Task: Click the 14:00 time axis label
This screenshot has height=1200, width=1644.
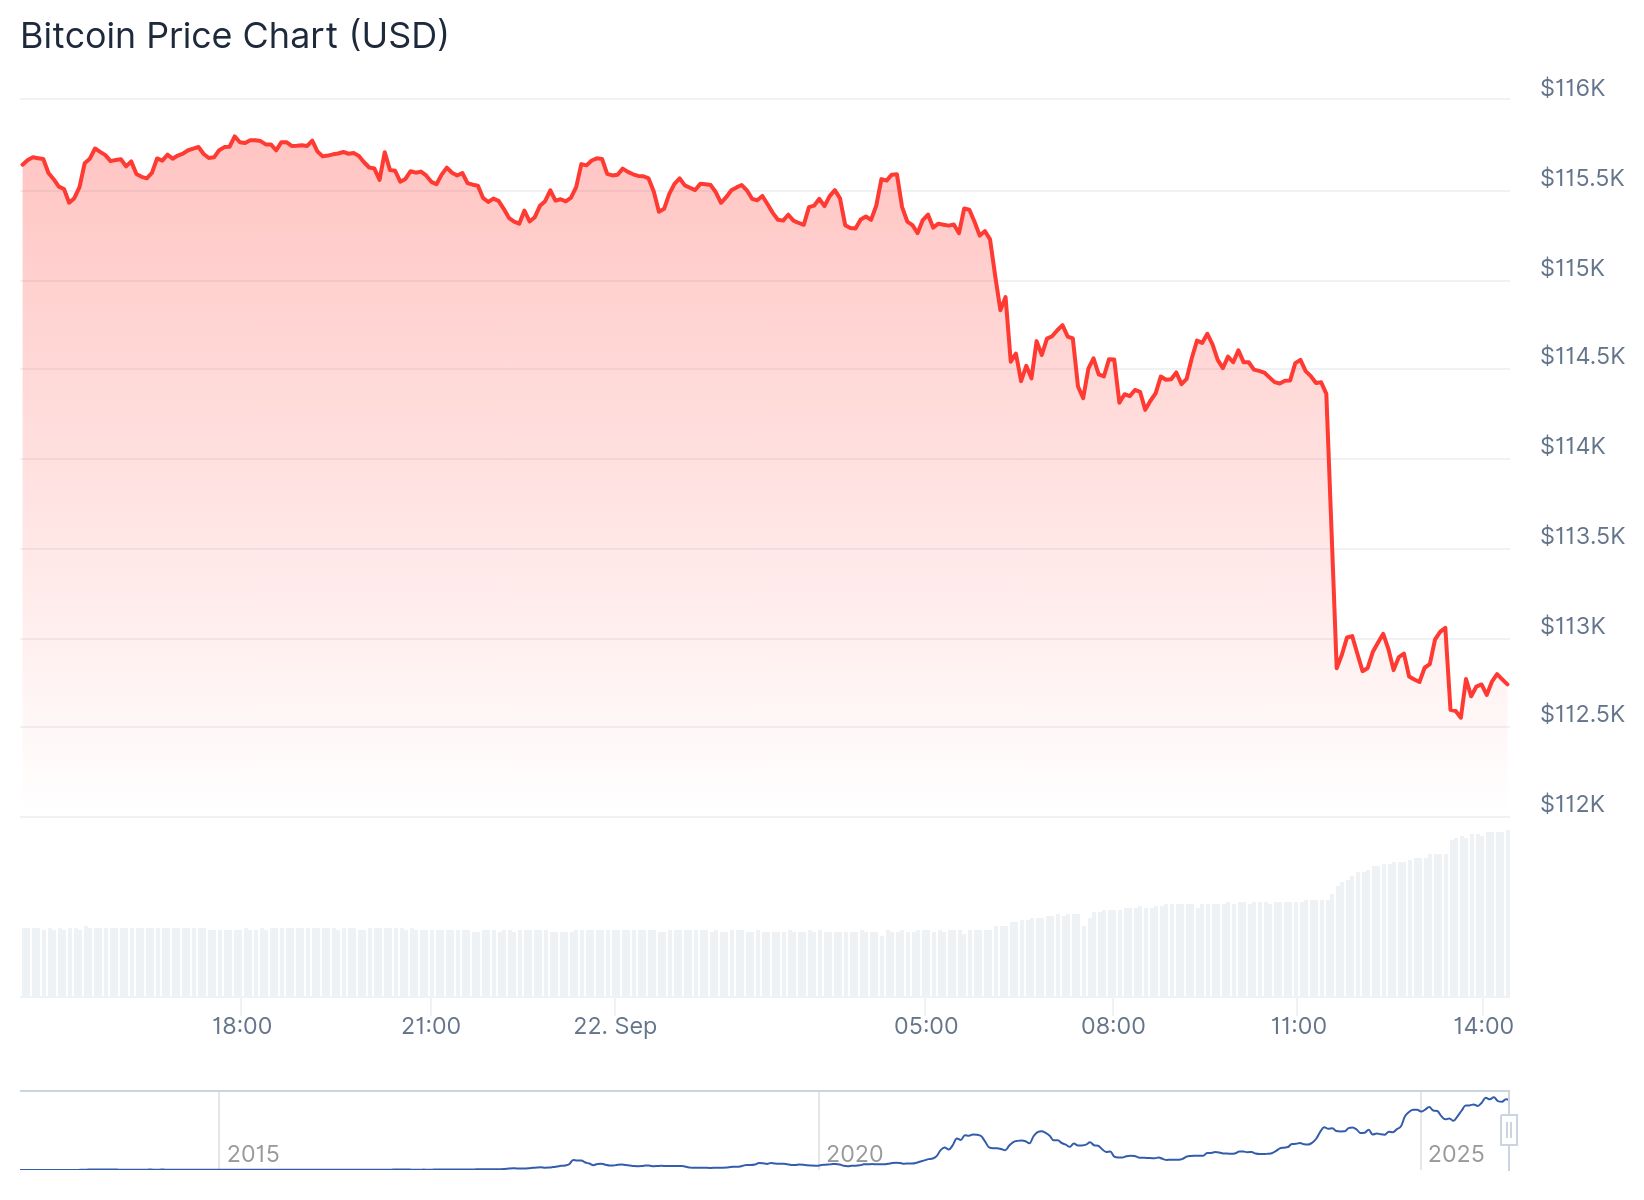Action: coord(1483,1026)
